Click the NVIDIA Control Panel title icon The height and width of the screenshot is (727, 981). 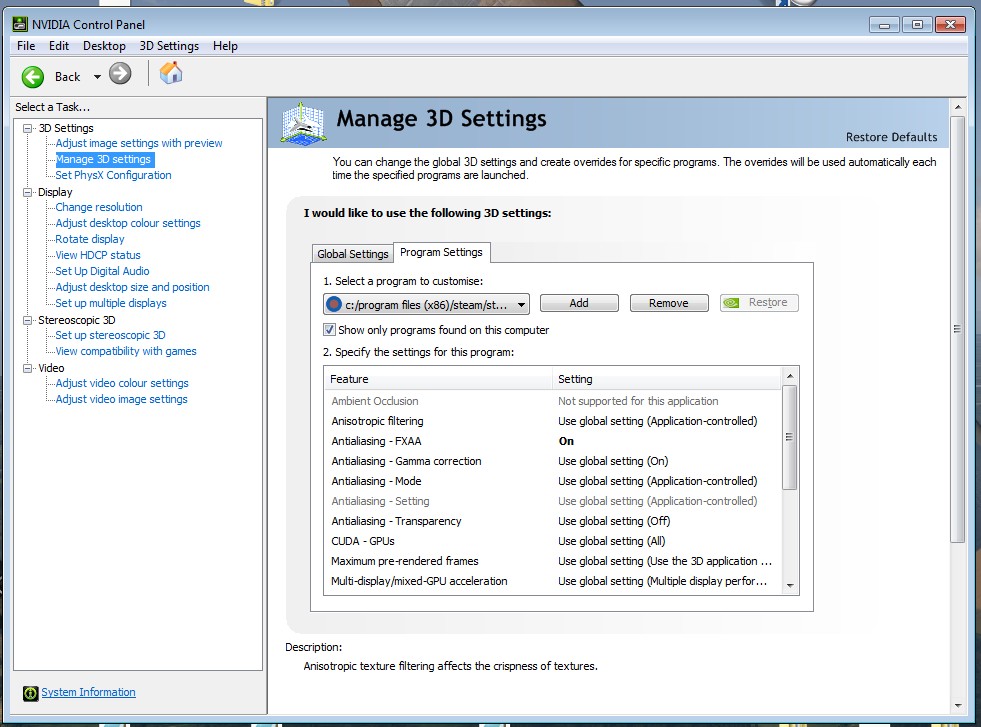click(21, 24)
